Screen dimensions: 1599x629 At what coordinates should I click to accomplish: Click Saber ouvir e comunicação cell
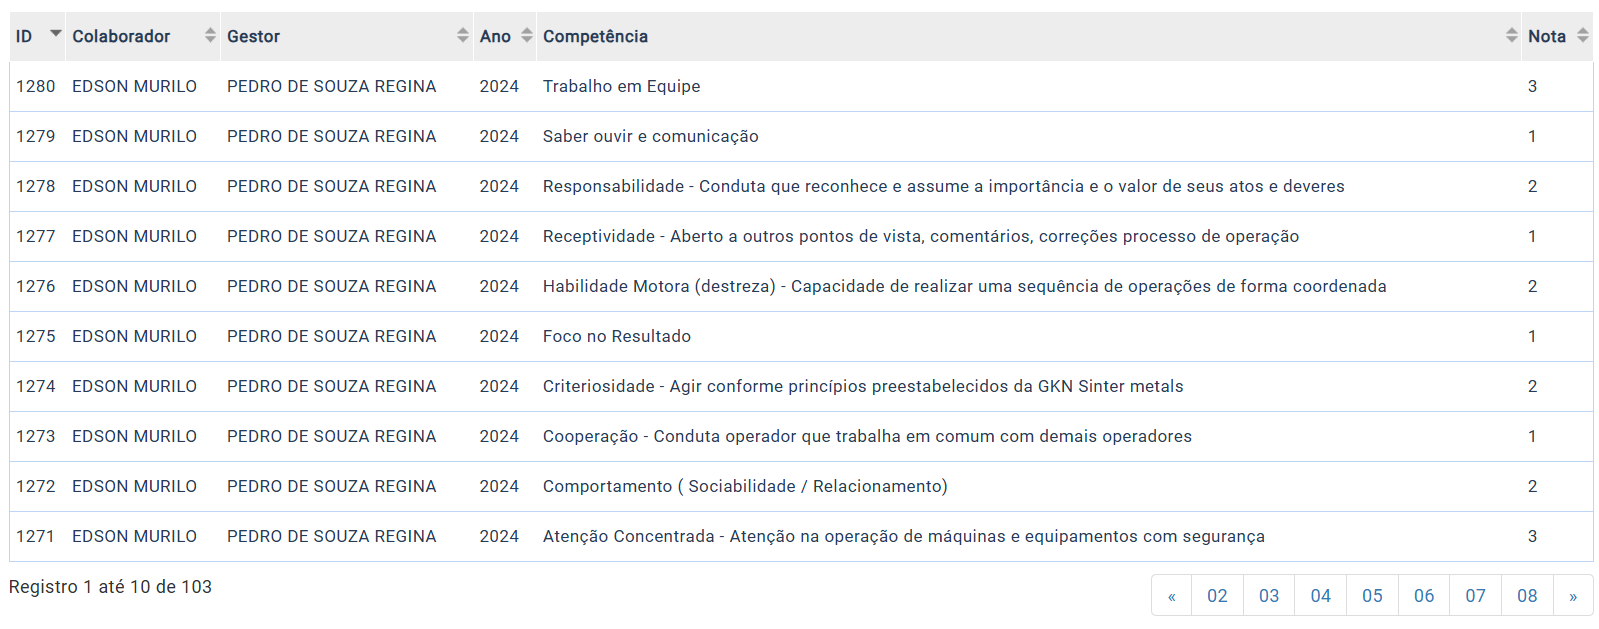coord(650,137)
